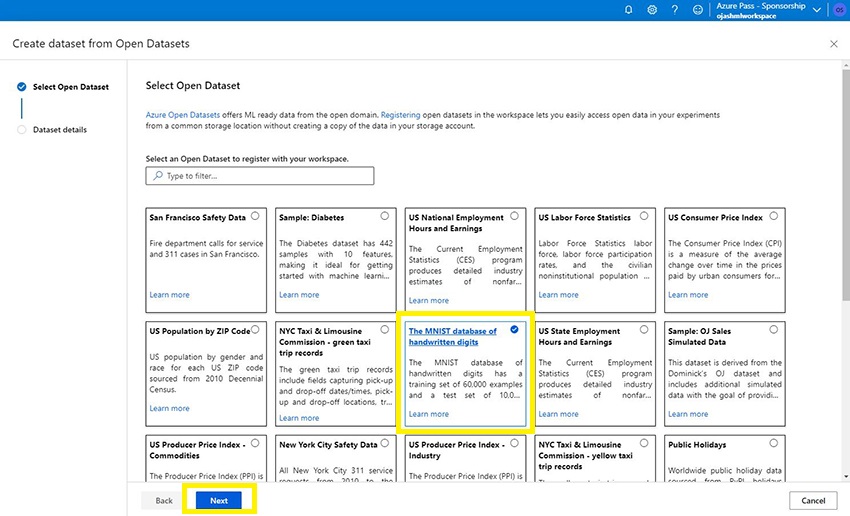Open the settings gear icon

(652, 10)
